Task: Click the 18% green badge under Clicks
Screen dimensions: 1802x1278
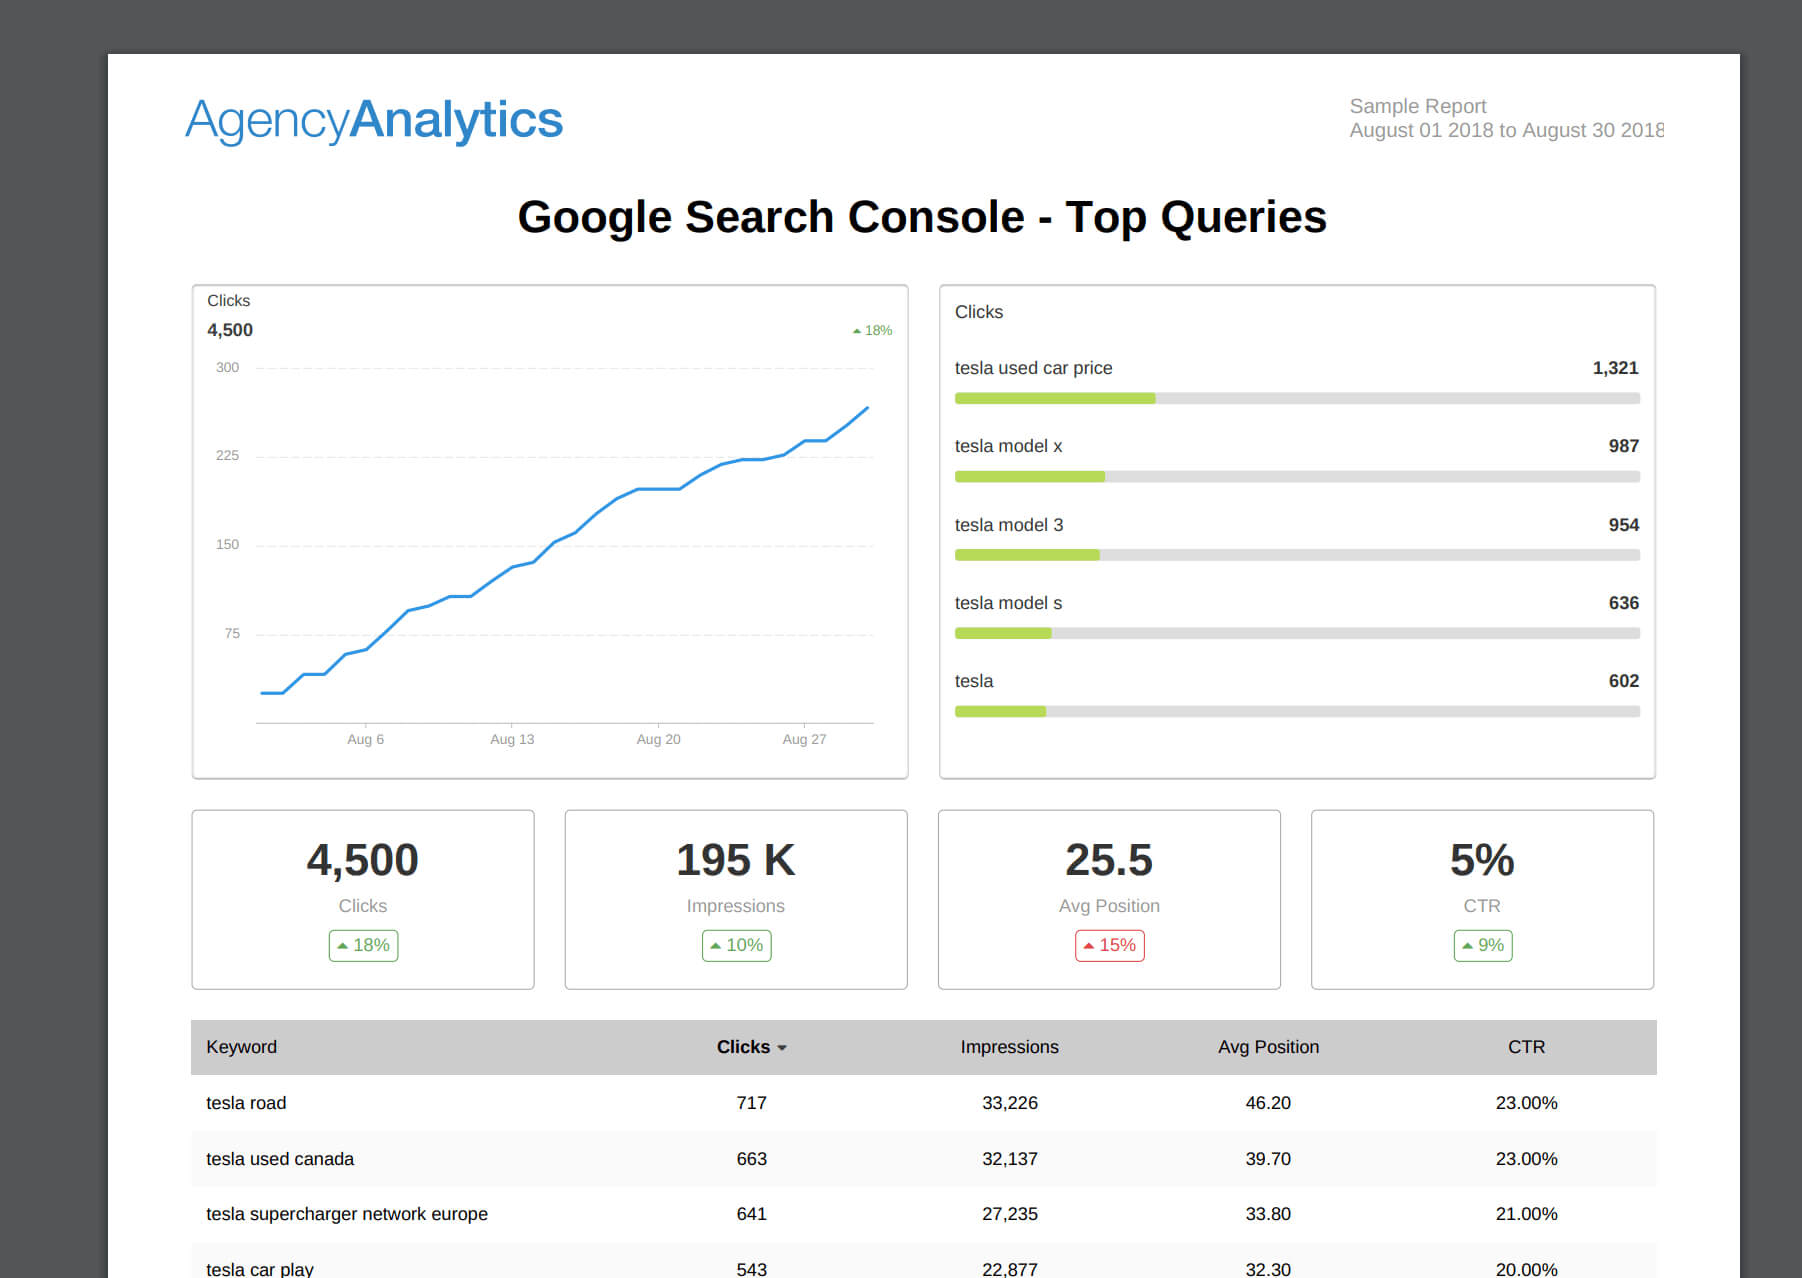Action: [363, 945]
